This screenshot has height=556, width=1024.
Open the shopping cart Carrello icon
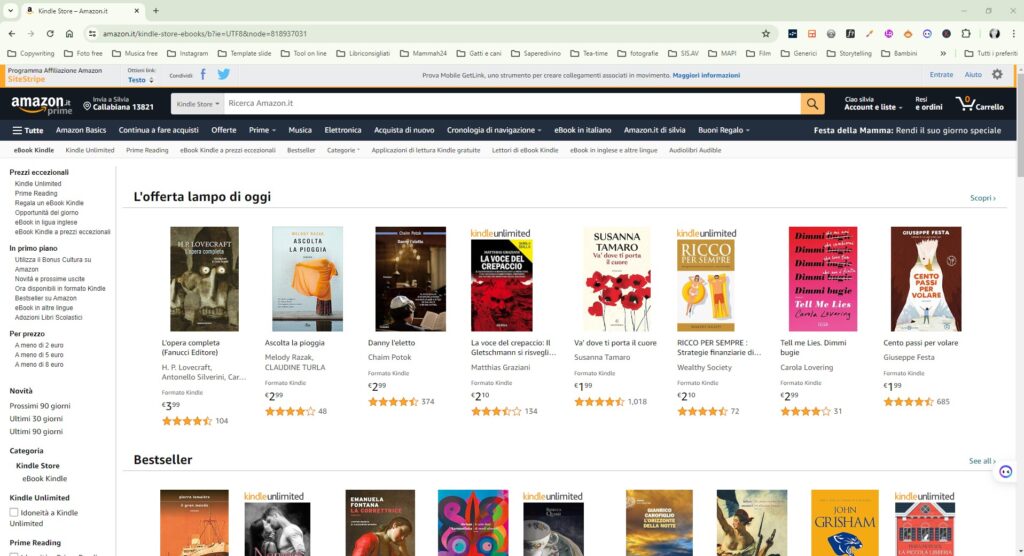(980, 103)
